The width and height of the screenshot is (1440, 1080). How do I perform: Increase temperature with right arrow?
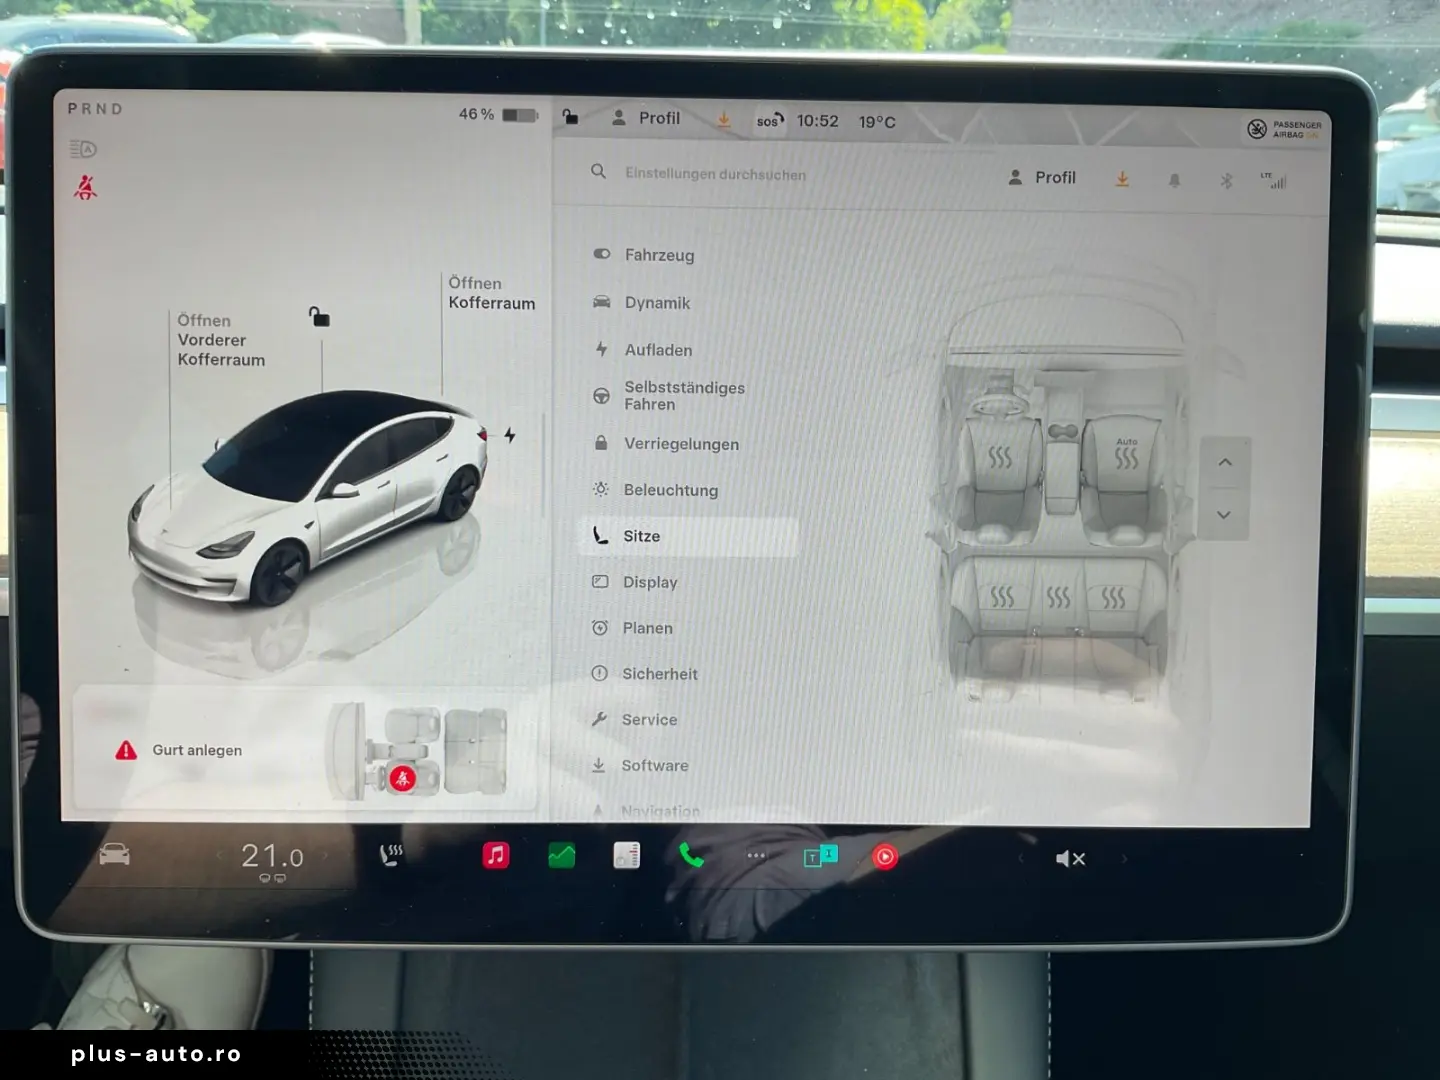[325, 856]
